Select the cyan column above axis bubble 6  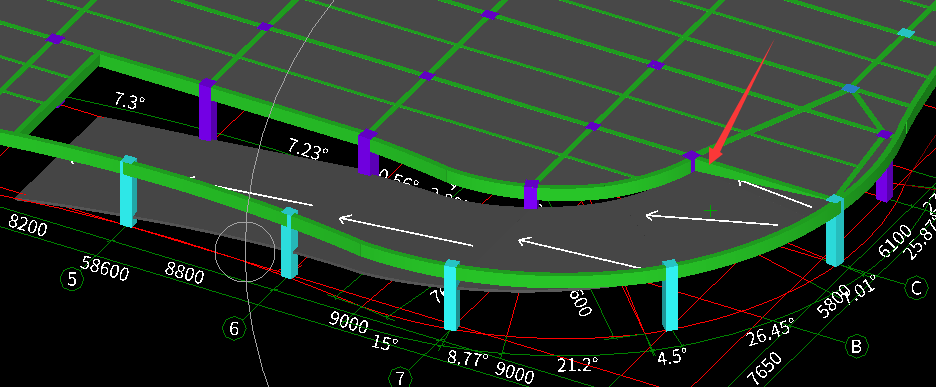click(x=289, y=243)
